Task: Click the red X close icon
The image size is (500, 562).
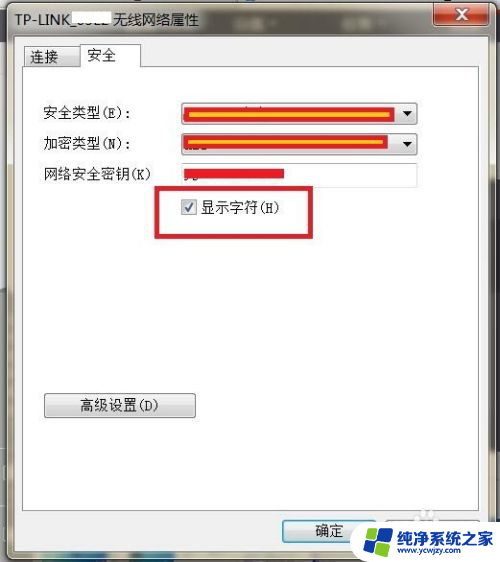Action: tap(461, 15)
